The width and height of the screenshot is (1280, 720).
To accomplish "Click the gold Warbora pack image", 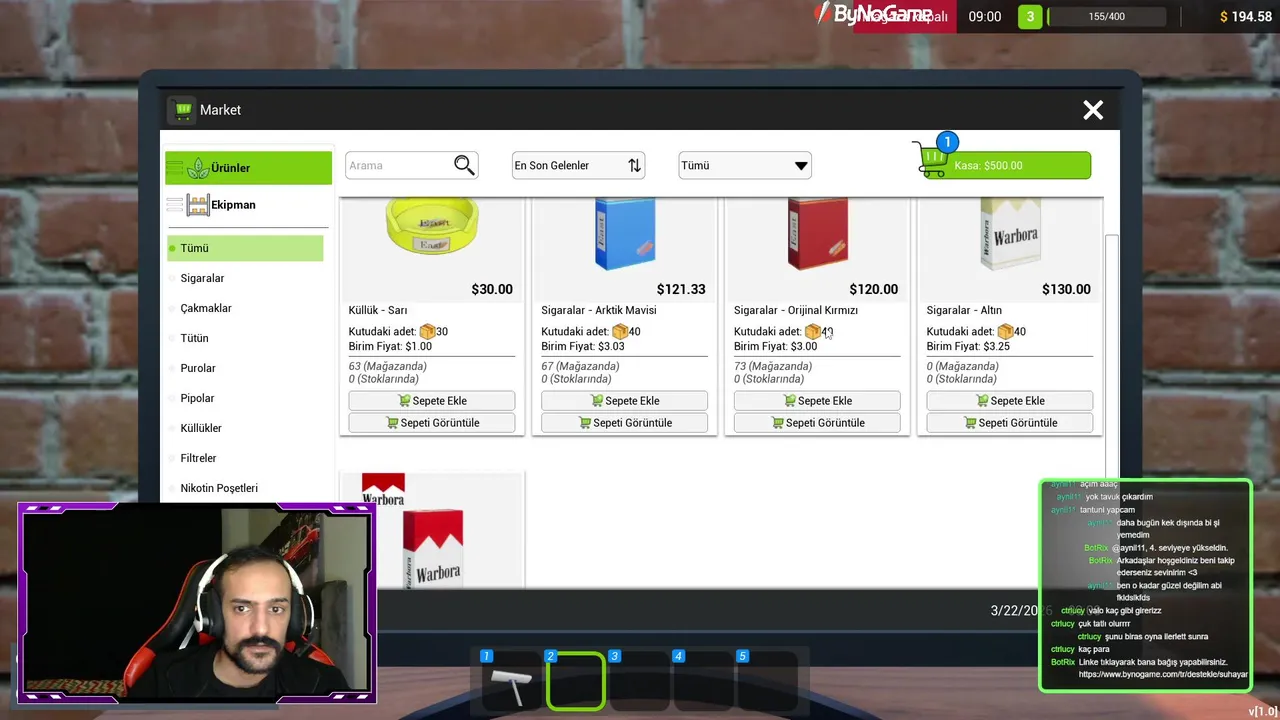I will pyautogui.click(x=1010, y=232).
